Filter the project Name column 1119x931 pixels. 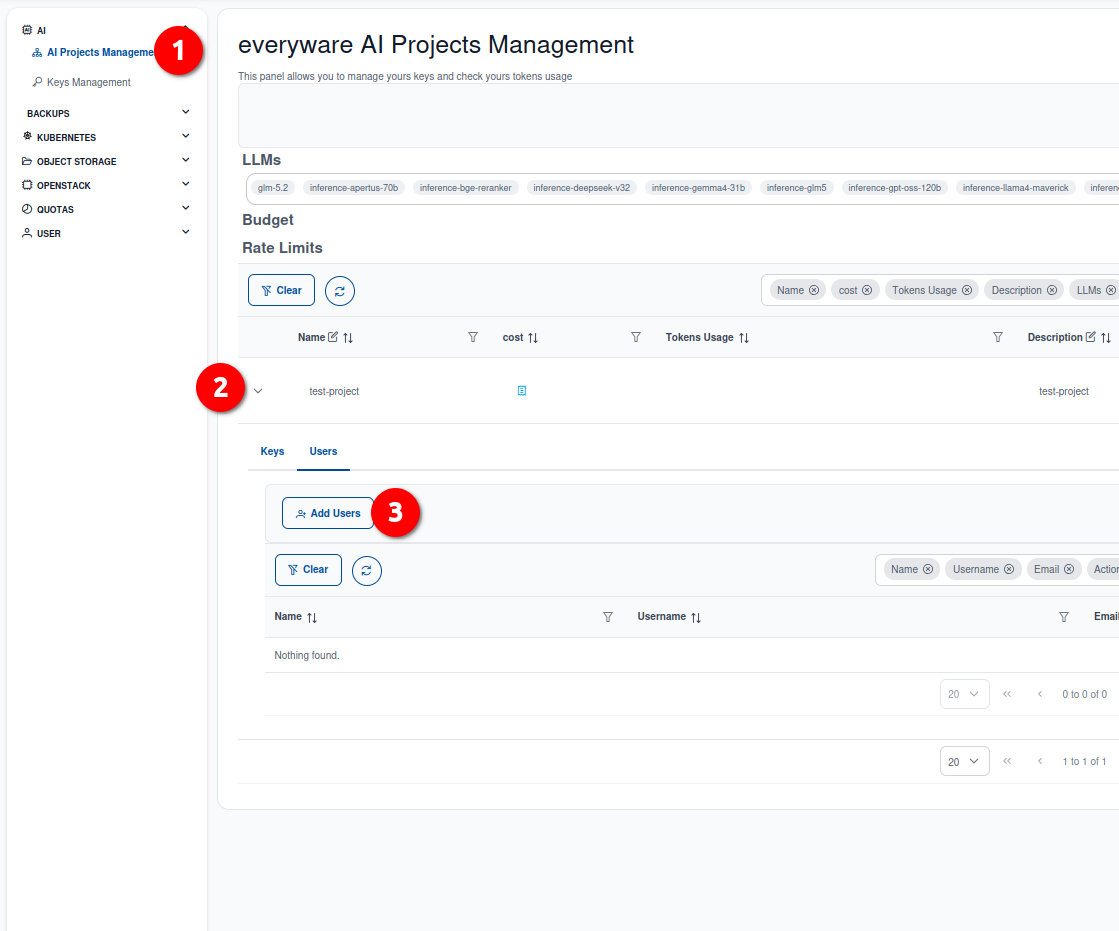click(x=472, y=337)
